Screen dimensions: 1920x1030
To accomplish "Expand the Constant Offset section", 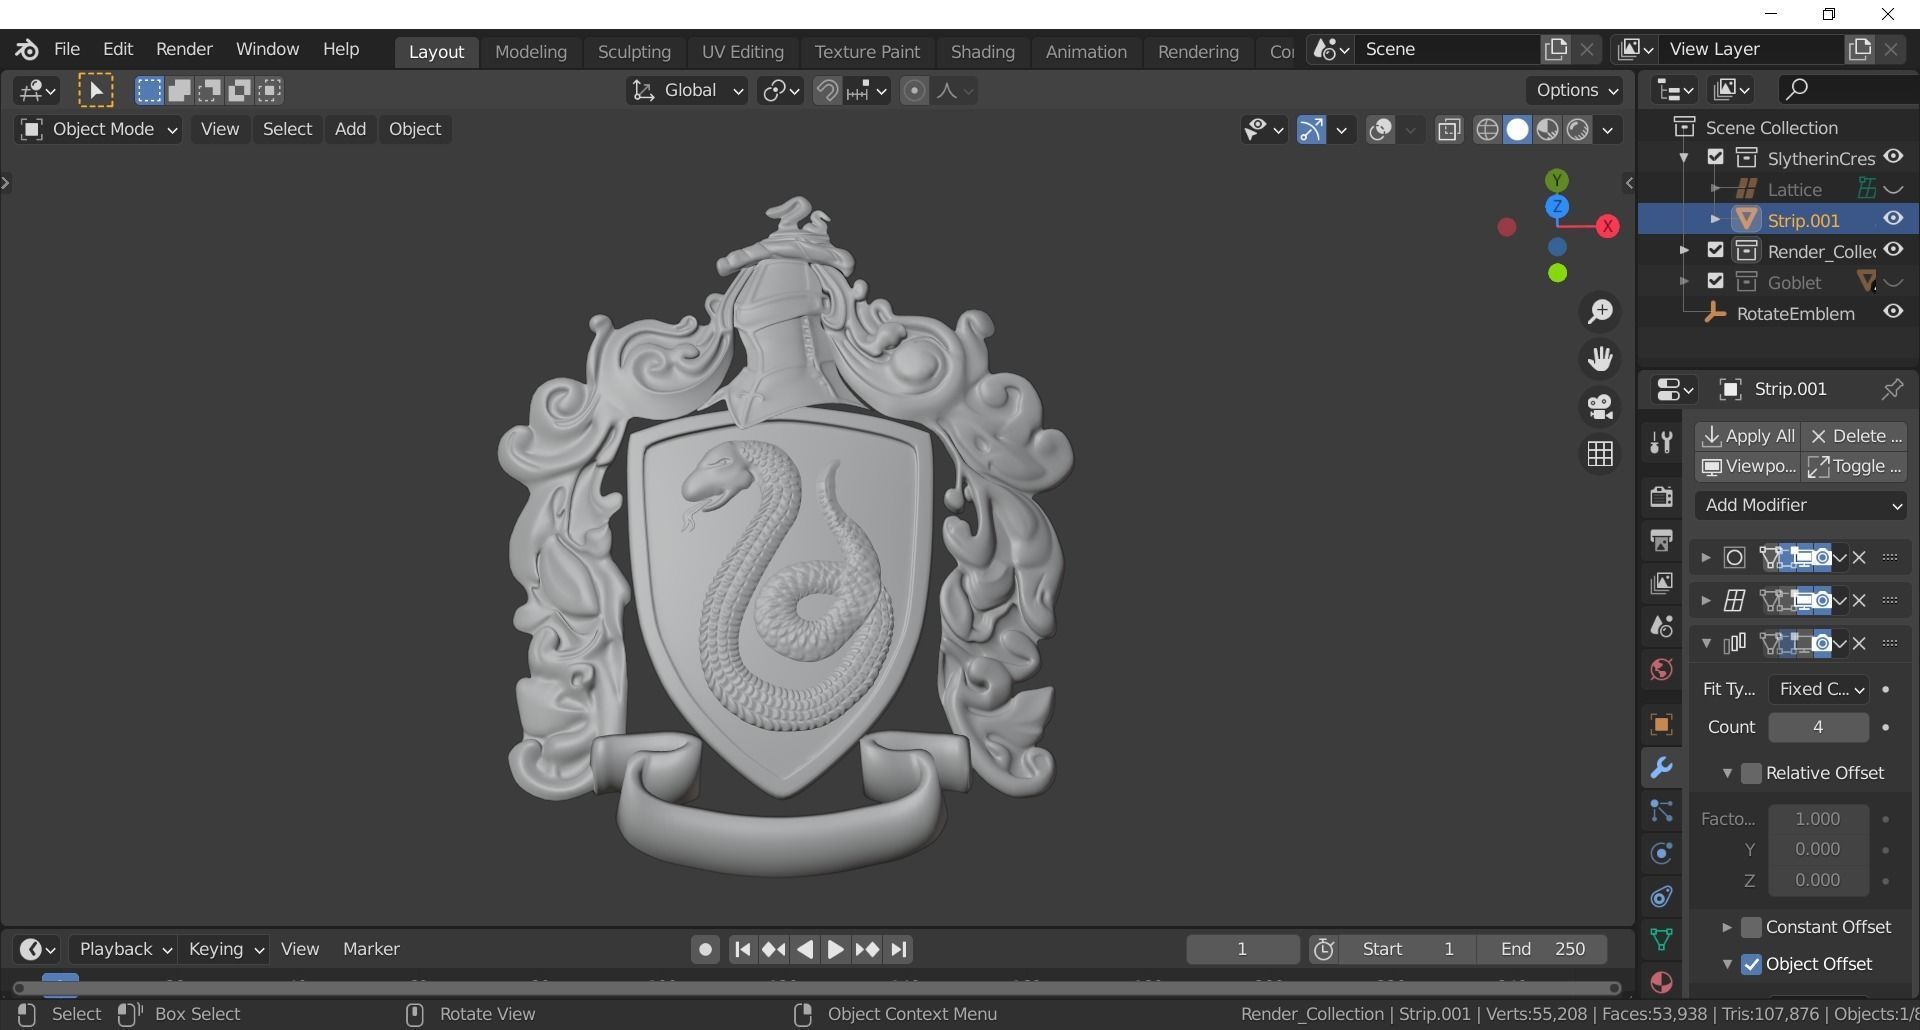I will click(1727, 927).
